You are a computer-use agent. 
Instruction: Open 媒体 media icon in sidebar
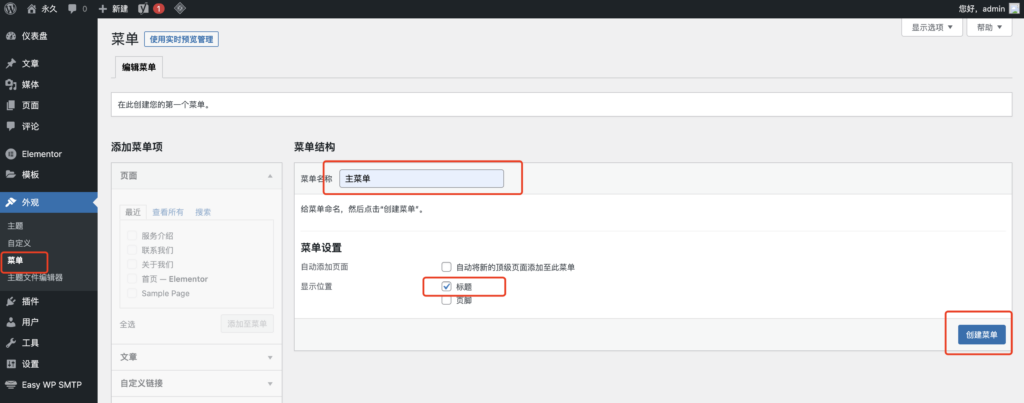(x=10, y=84)
